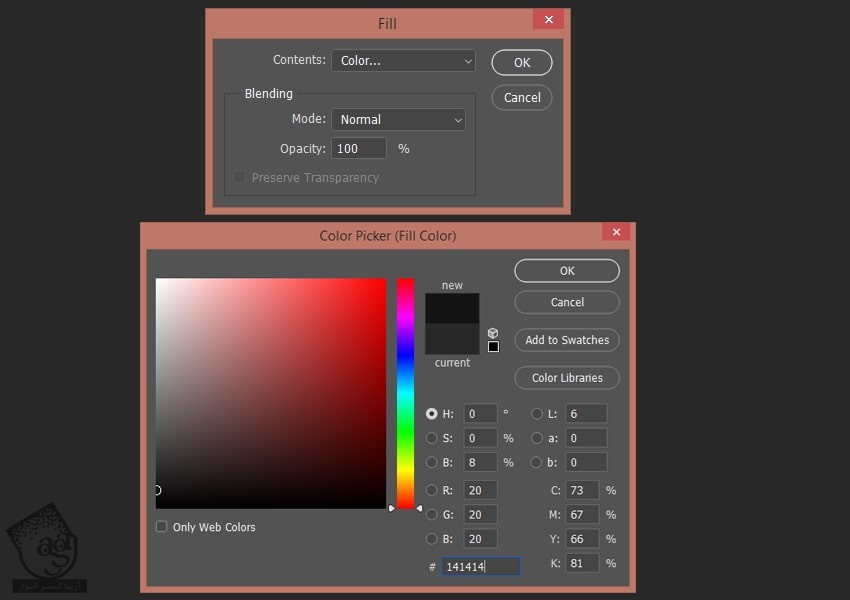The width and height of the screenshot is (850, 600).
Task: Confirm the Color Picker with OK
Action: (567, 271)
